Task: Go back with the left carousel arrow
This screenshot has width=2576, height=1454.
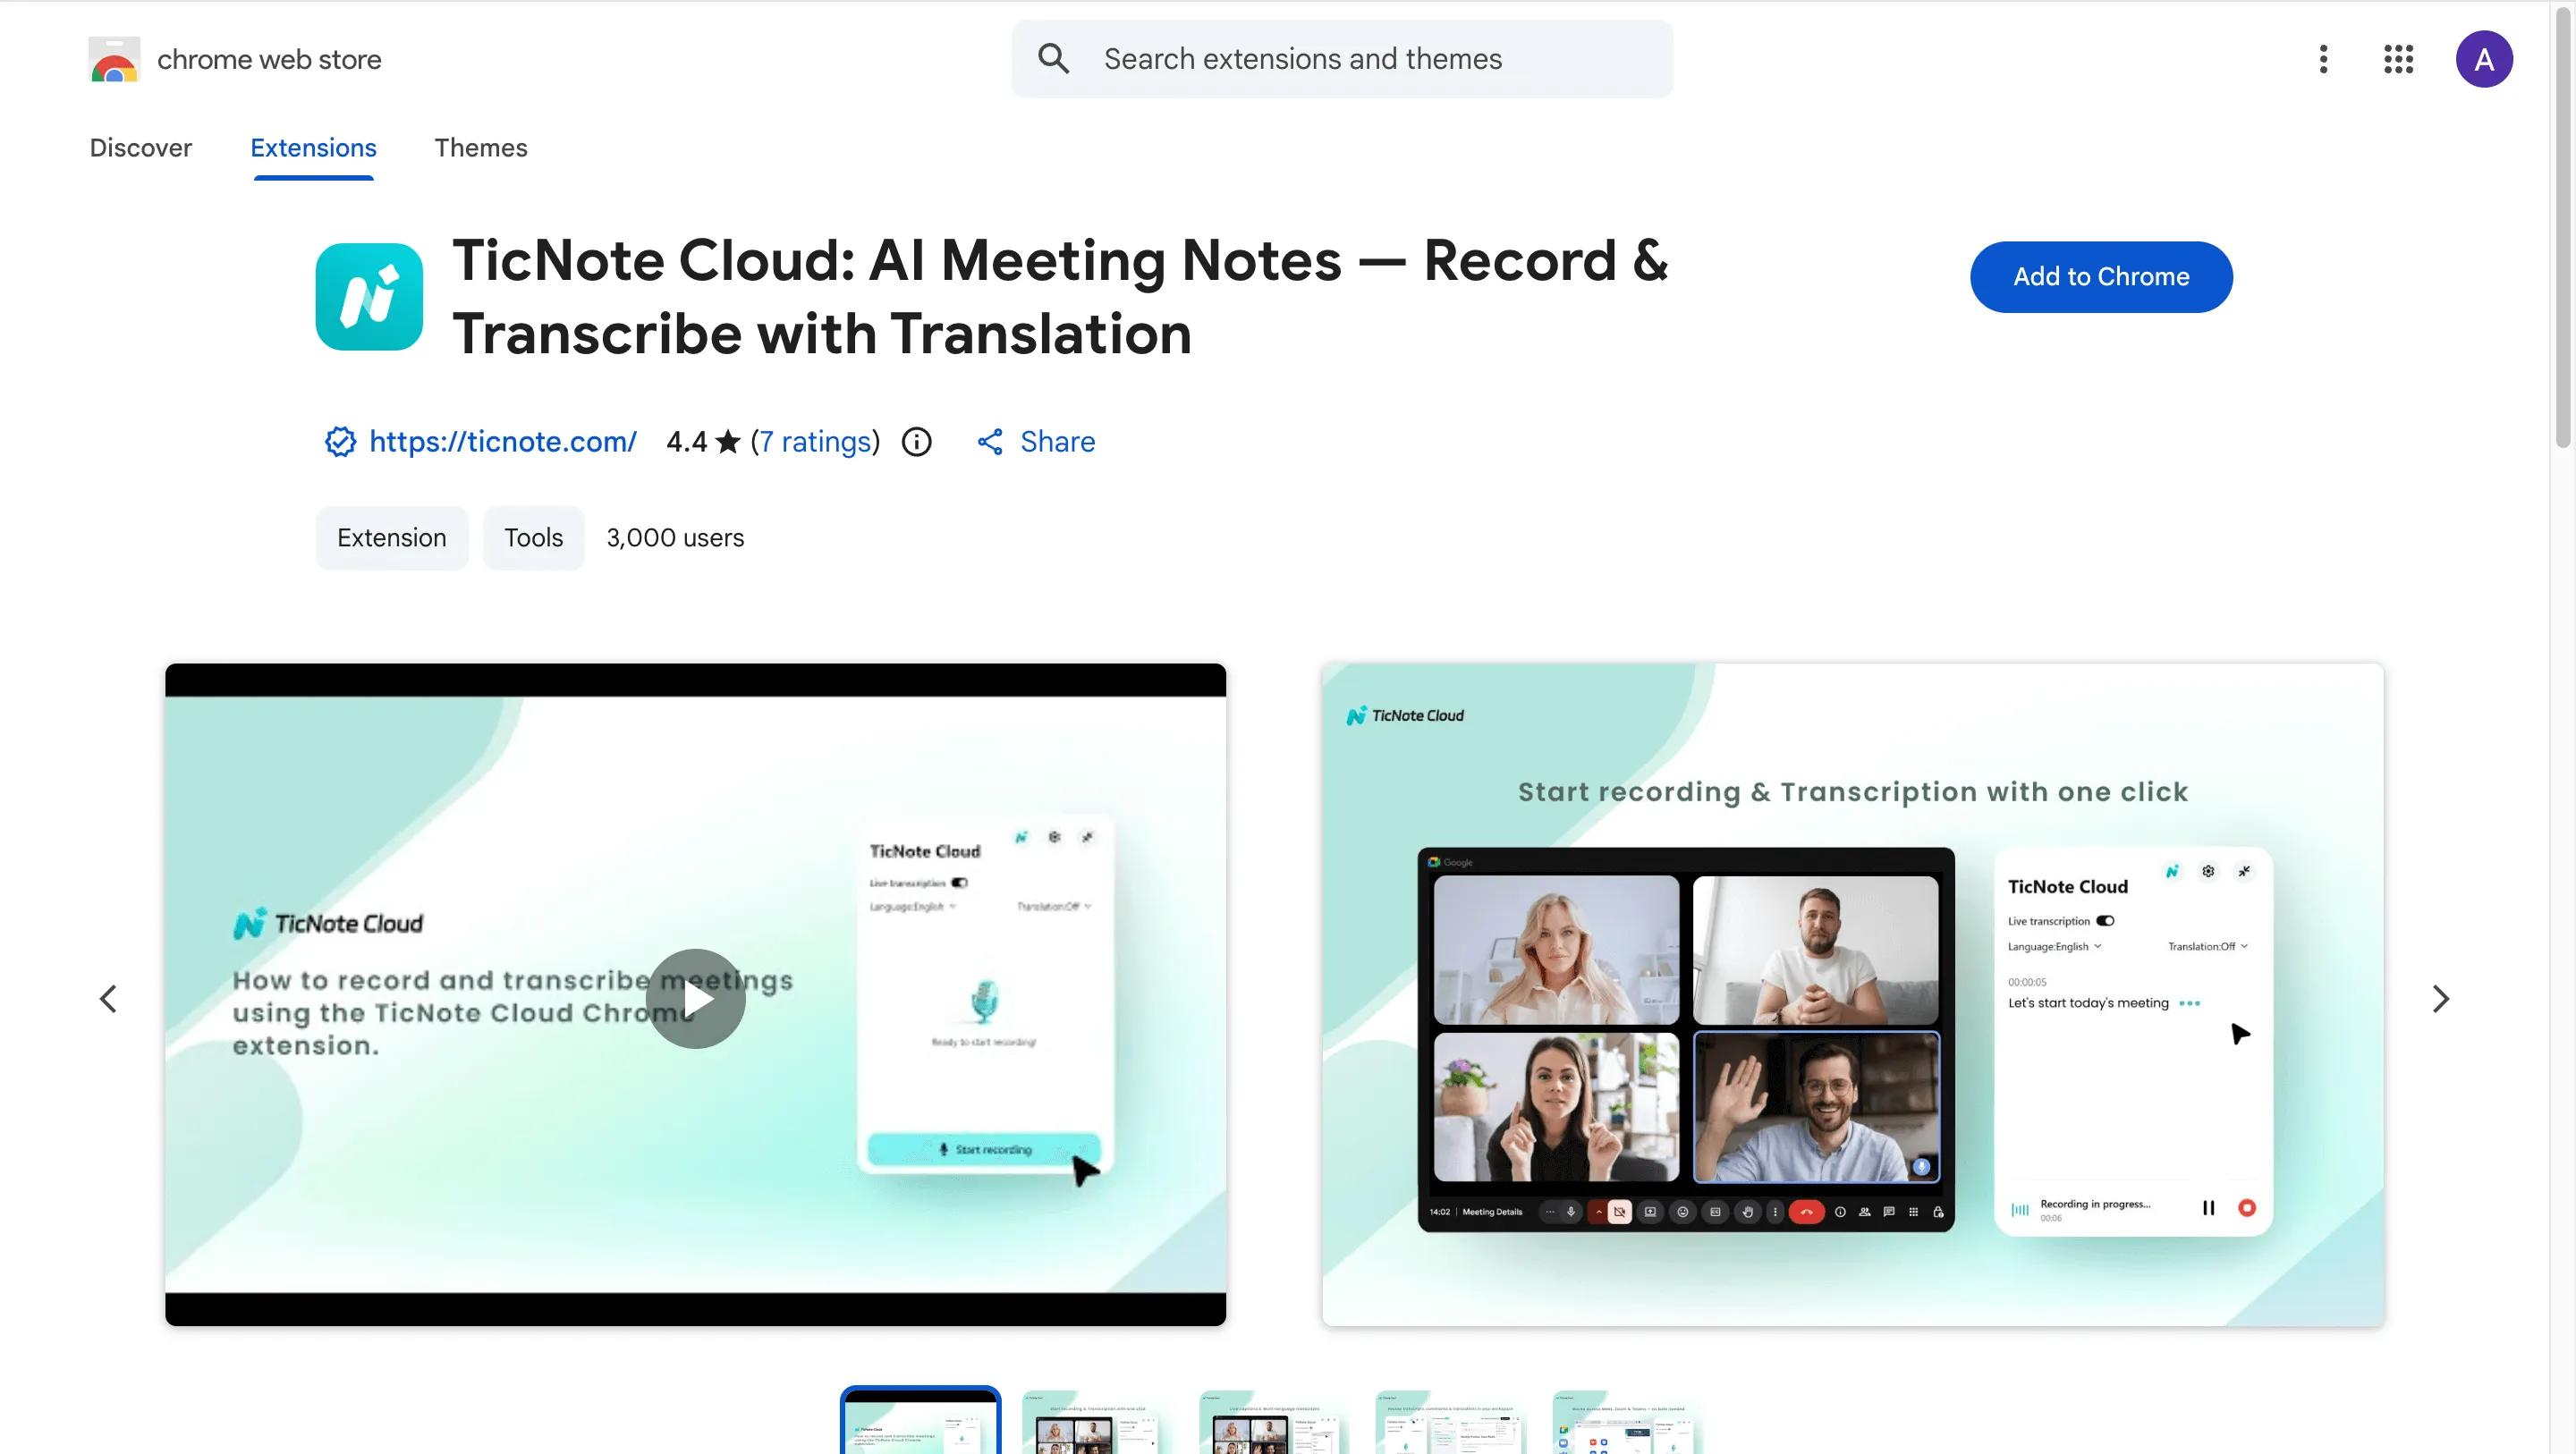Action: tap(110, 998)
